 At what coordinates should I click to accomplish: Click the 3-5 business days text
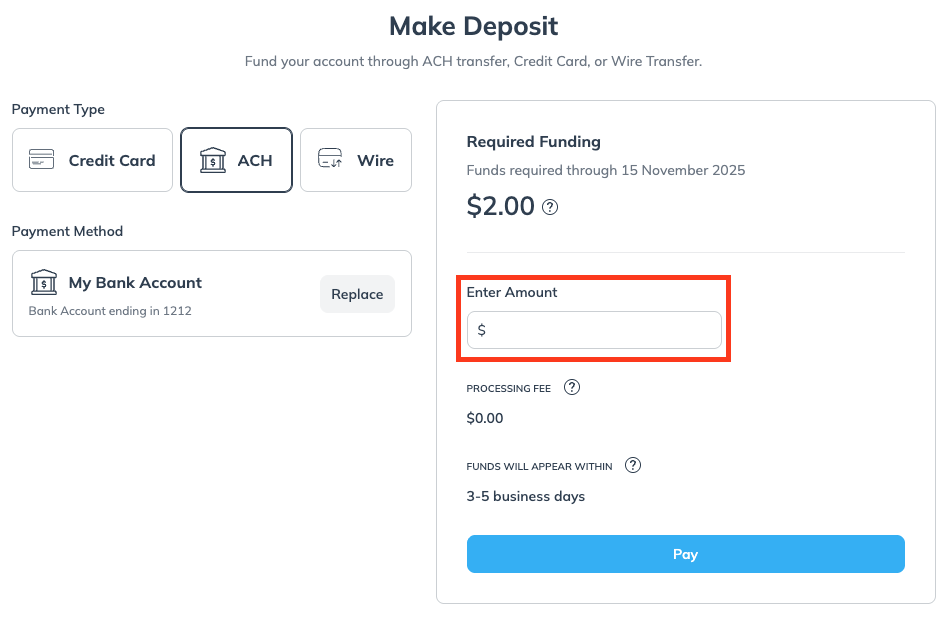tap(526, 496)
